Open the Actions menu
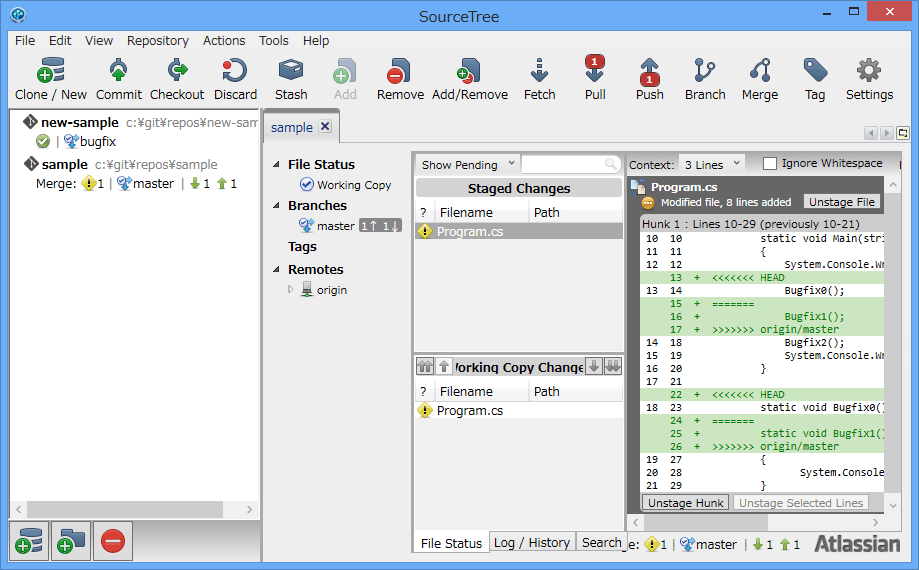The height and width of the screenshot is (570, 919). coord(224,40)
